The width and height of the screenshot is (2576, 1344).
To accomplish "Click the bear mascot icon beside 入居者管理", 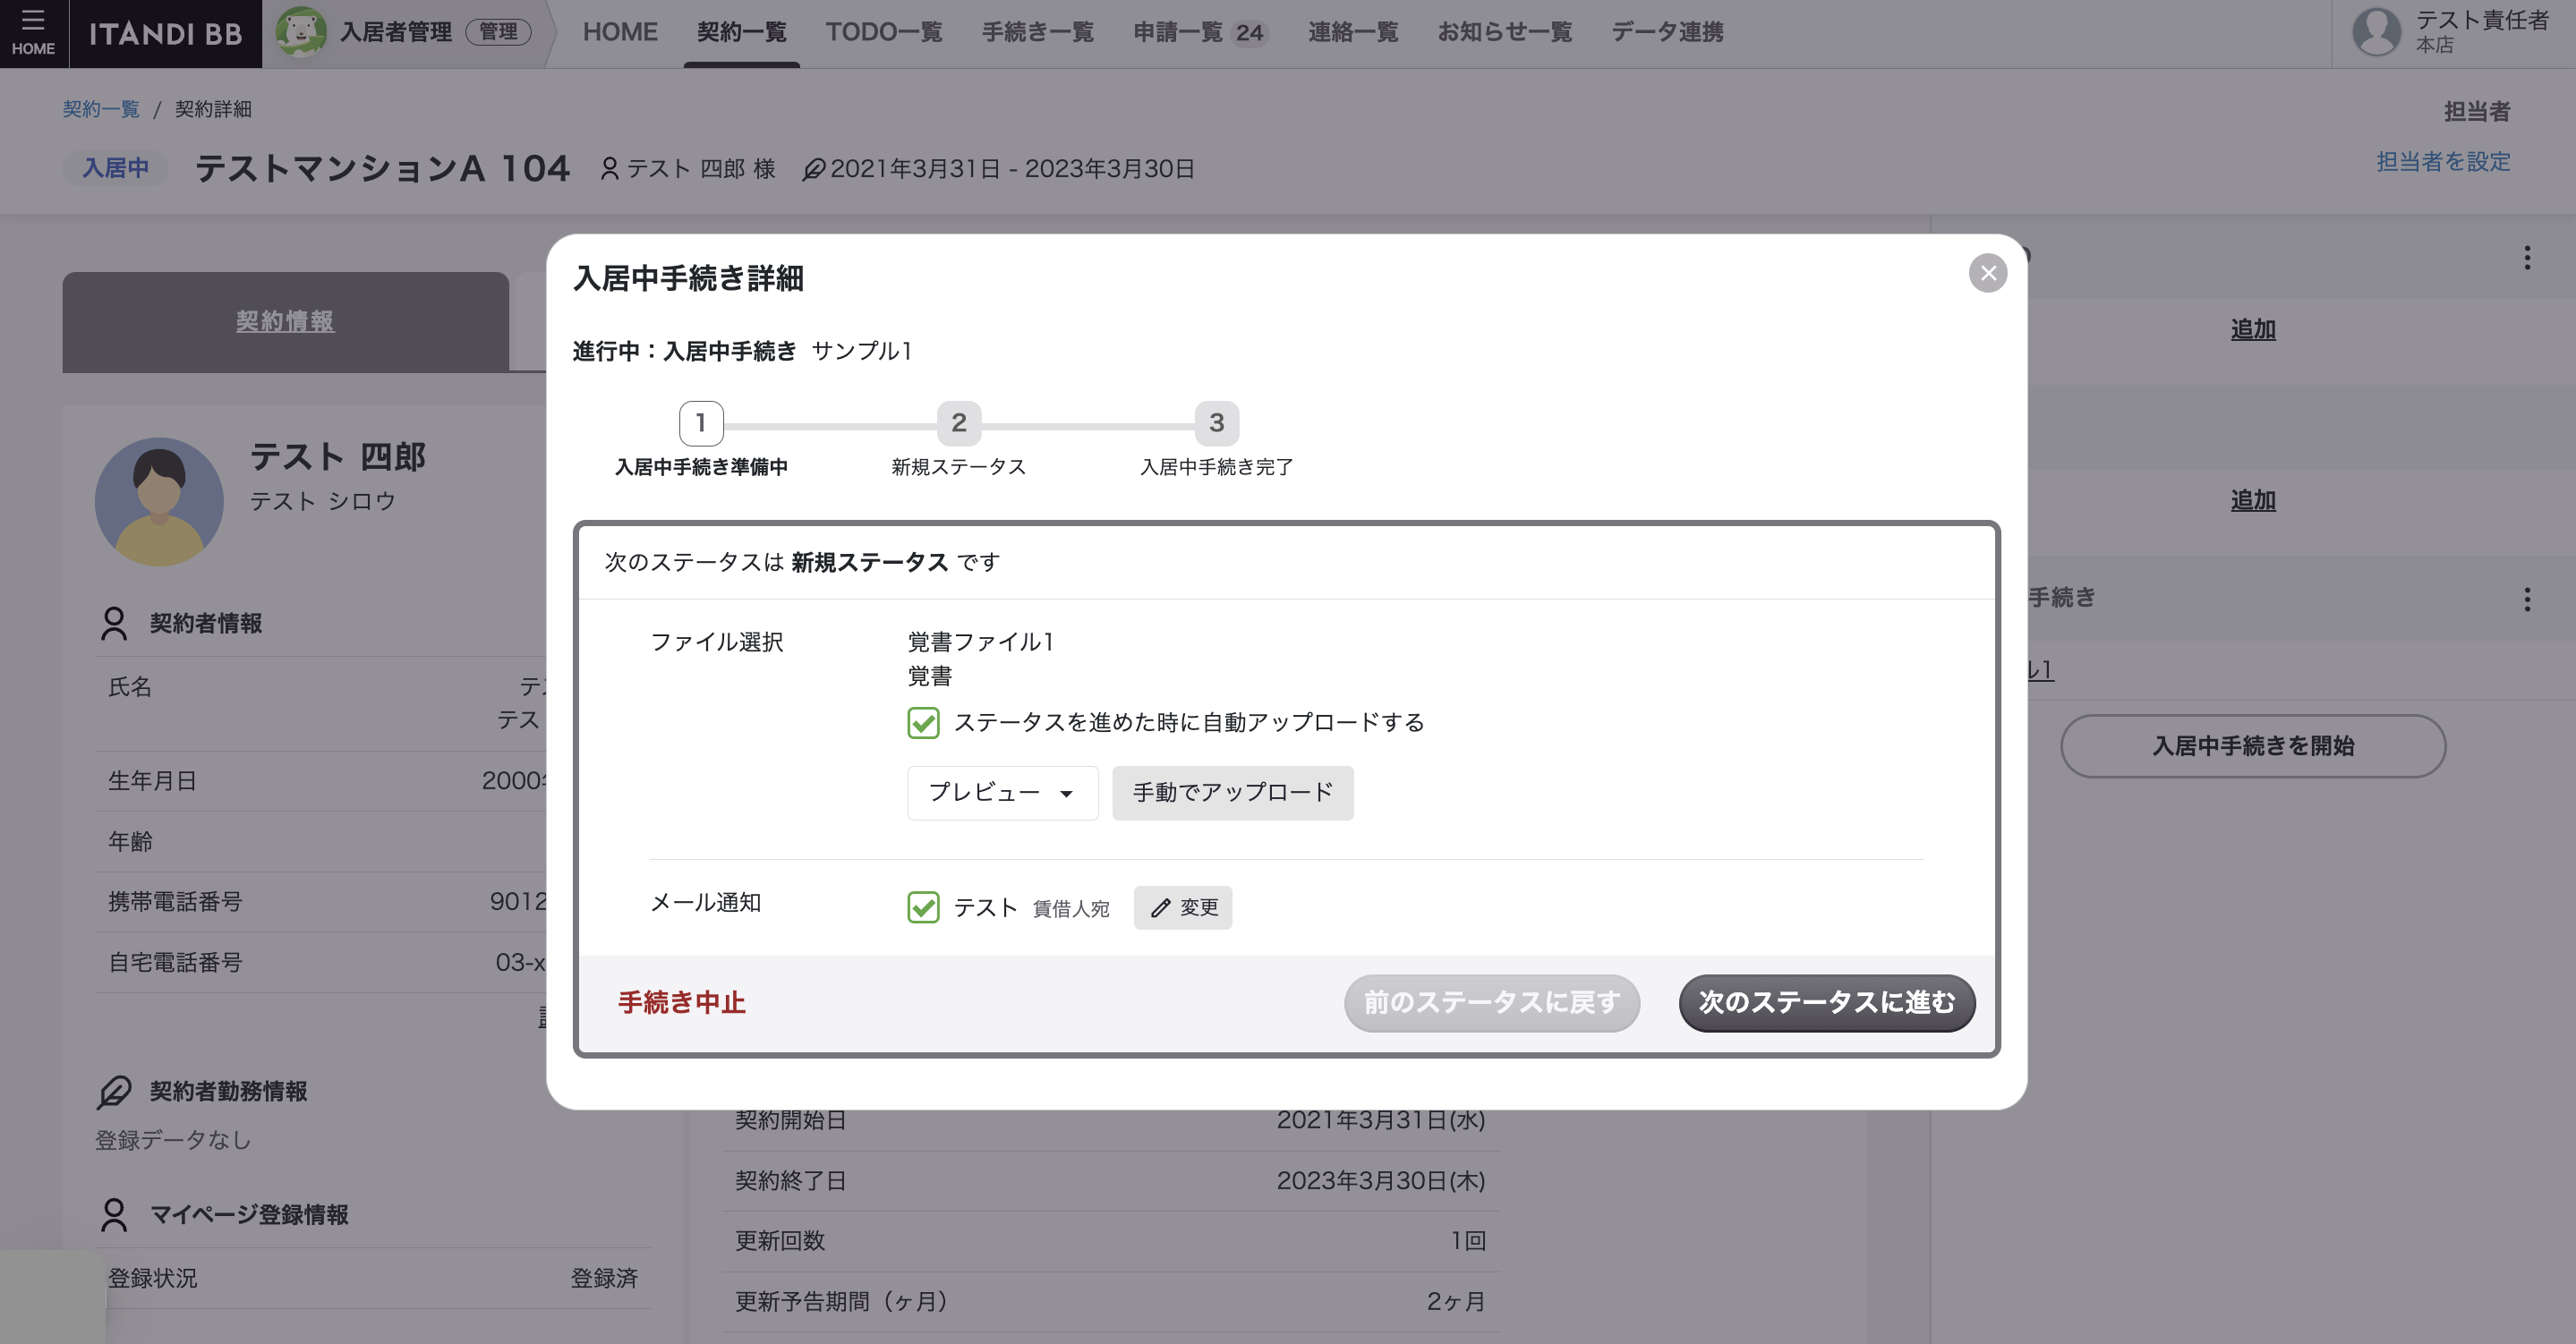I will tap(300, 32).
